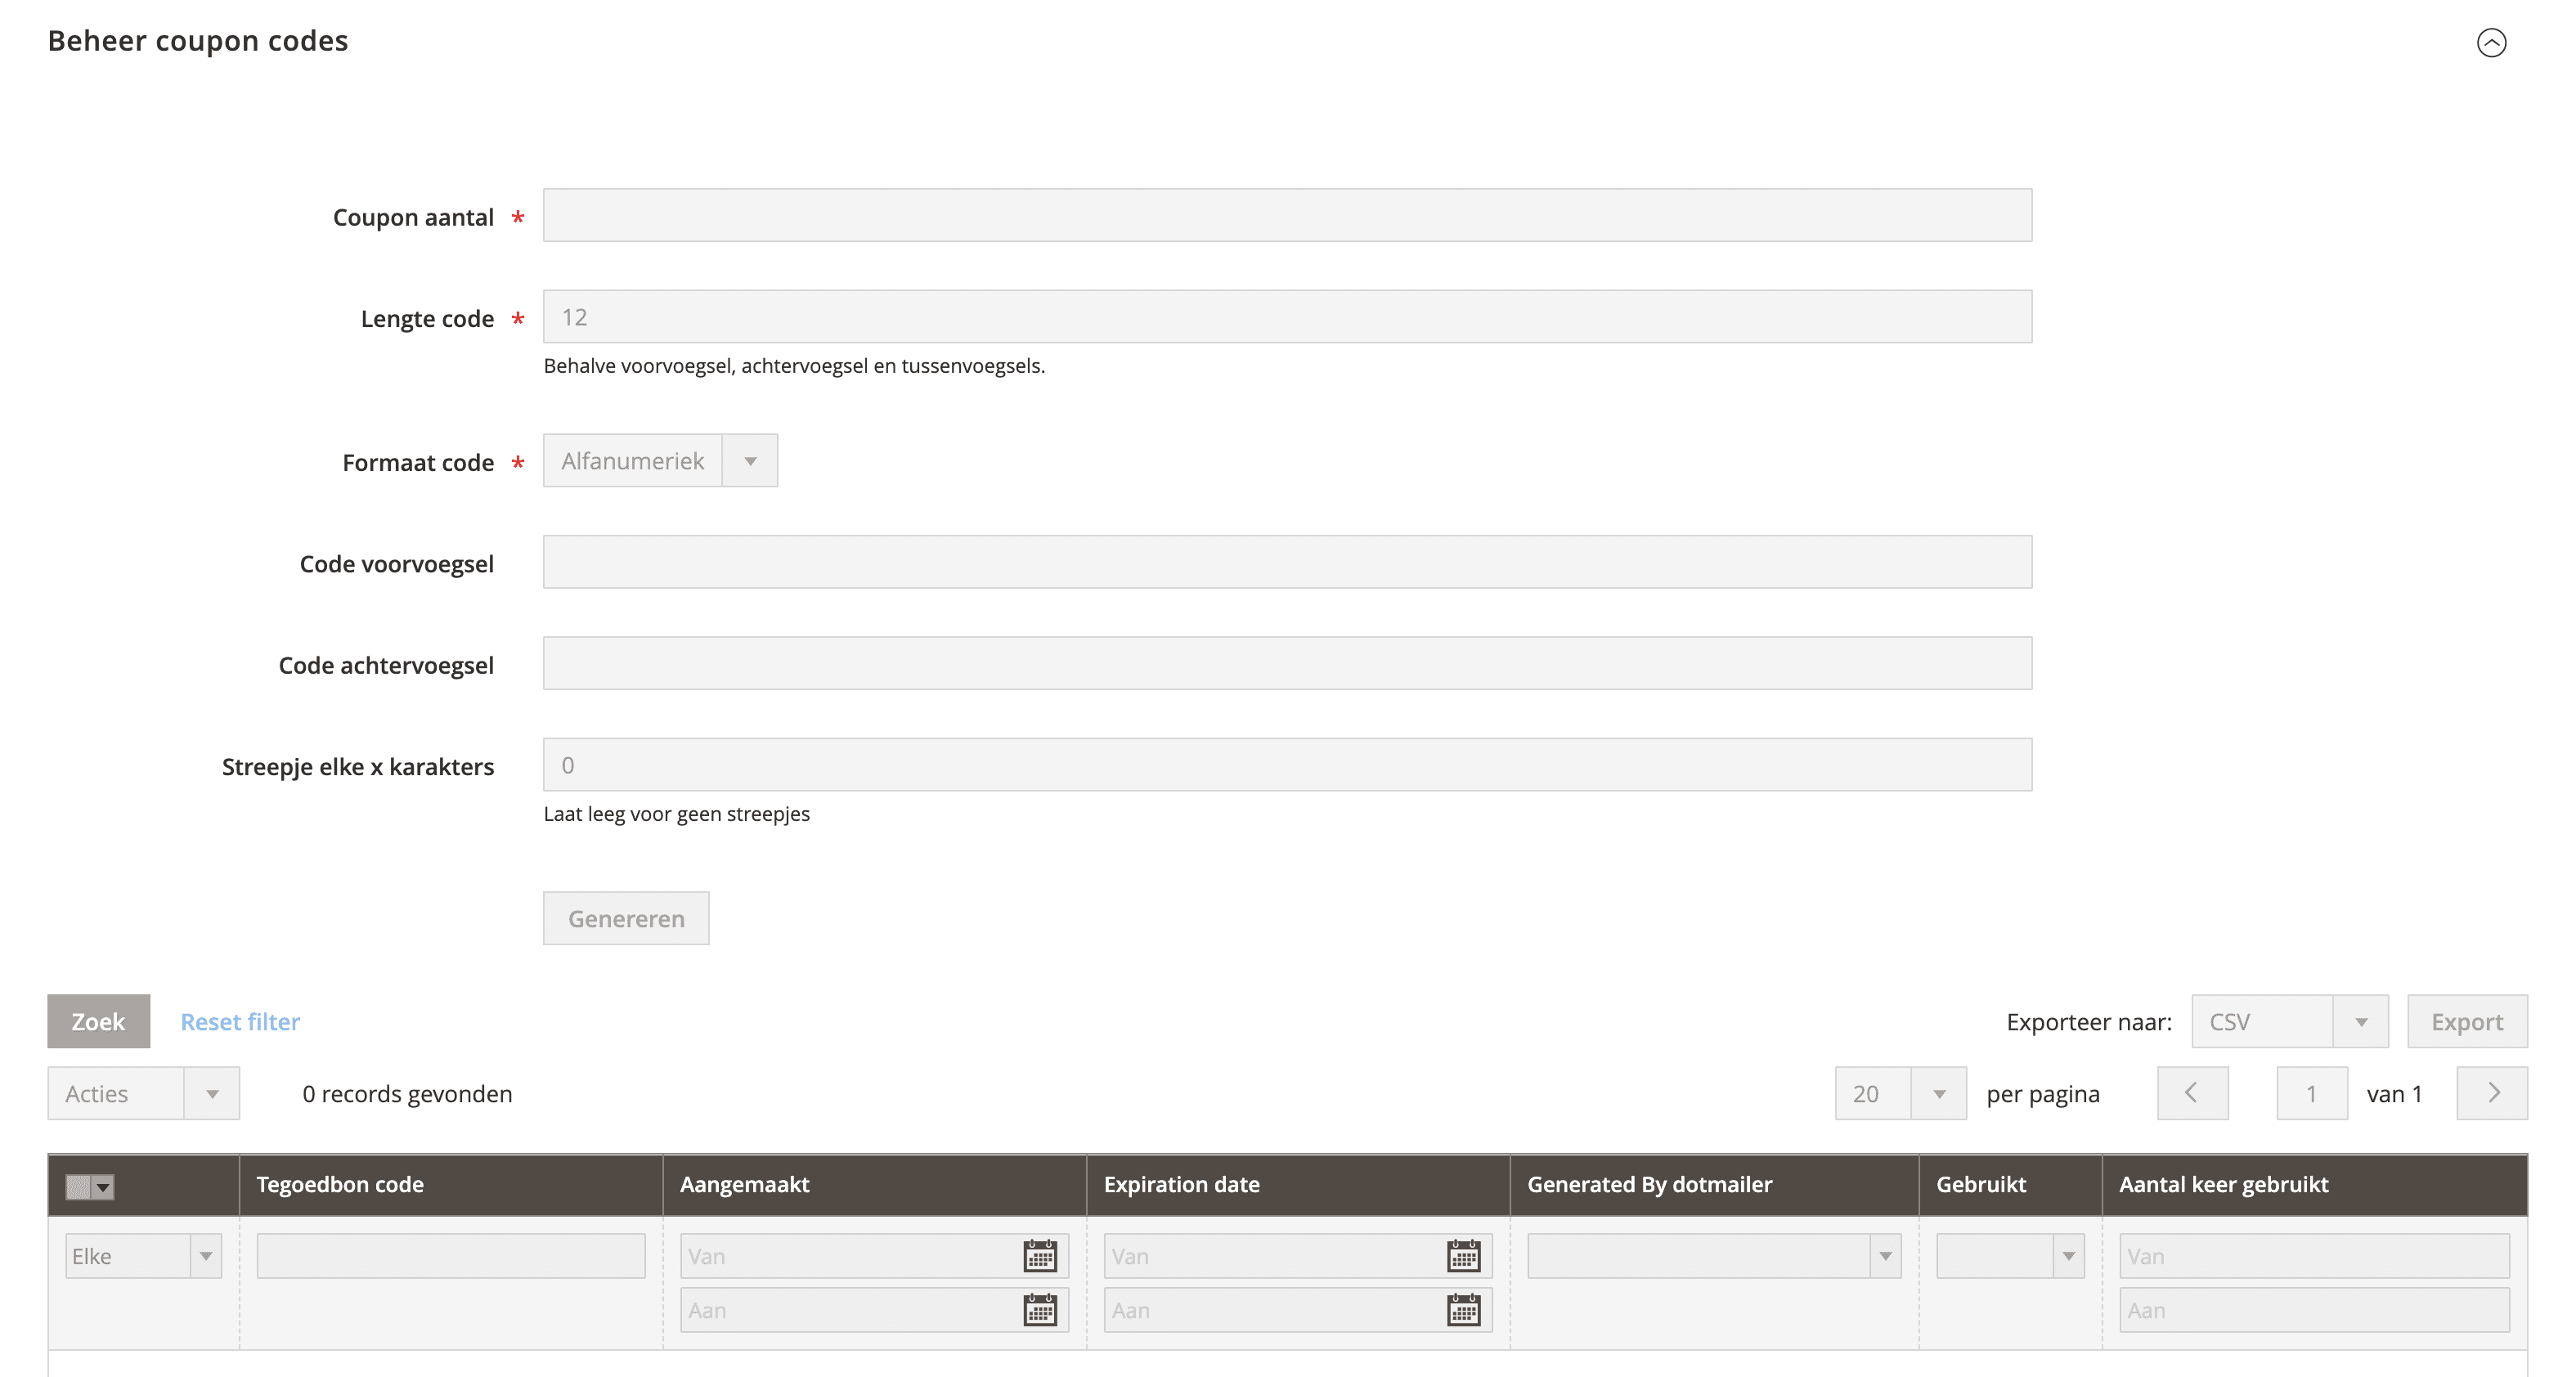Sort by Aantal keer gebruikt column
Screen dimensions: 2576x1377
tap(2314, 1185)
